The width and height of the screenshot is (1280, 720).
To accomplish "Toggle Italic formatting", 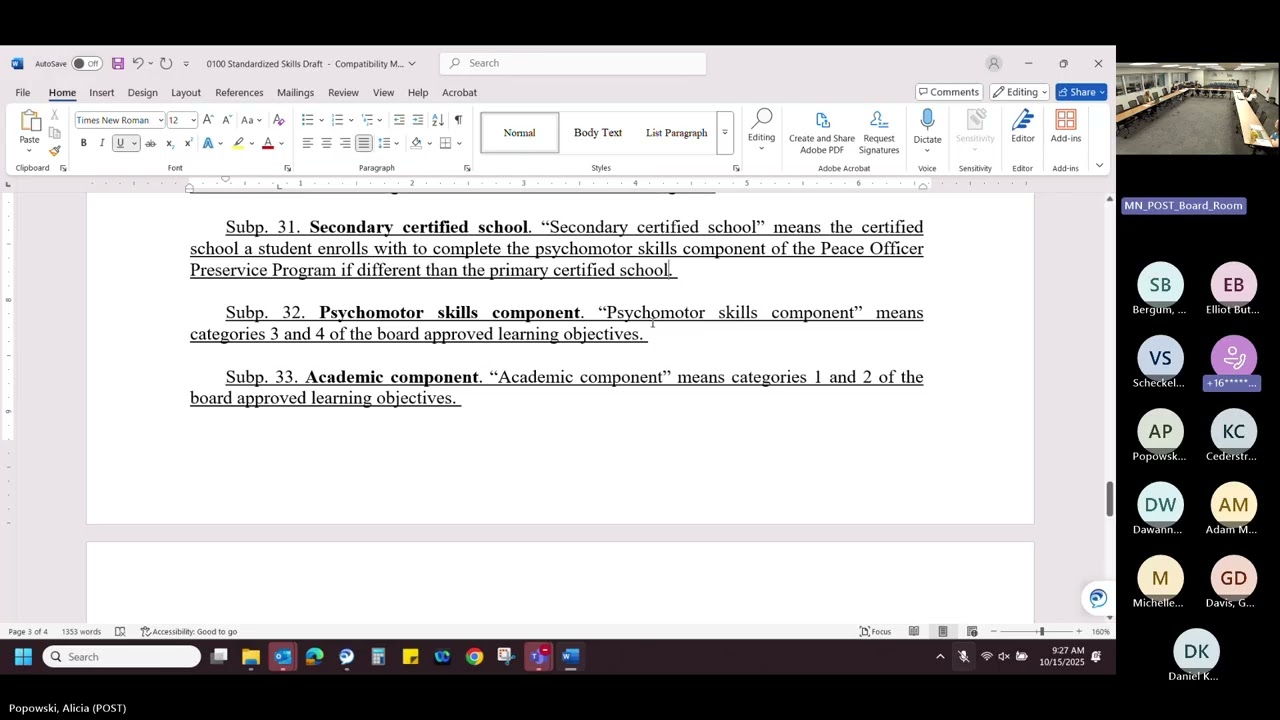I will point(102,143).
